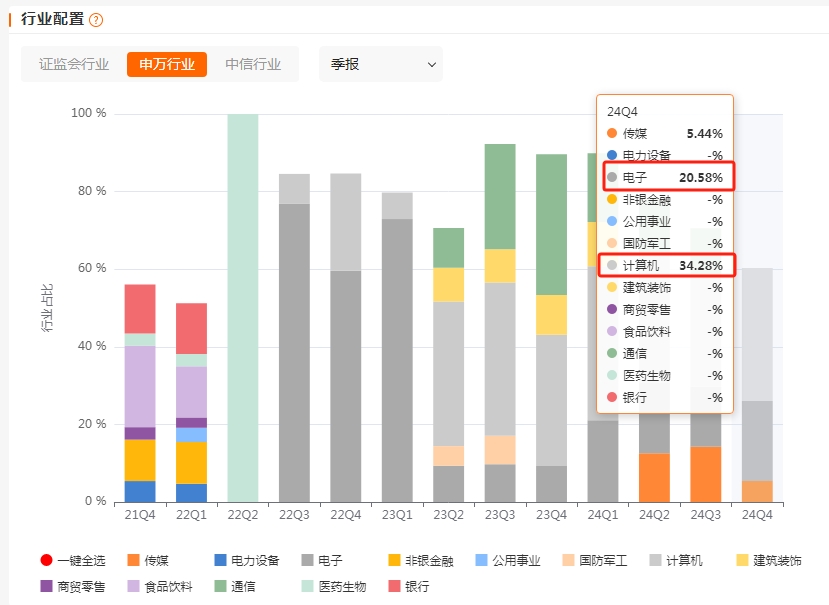Select the 申万行业 tab
Viewport: 829px width, 605px height.
pyautogui.click(x=167, y=64)
